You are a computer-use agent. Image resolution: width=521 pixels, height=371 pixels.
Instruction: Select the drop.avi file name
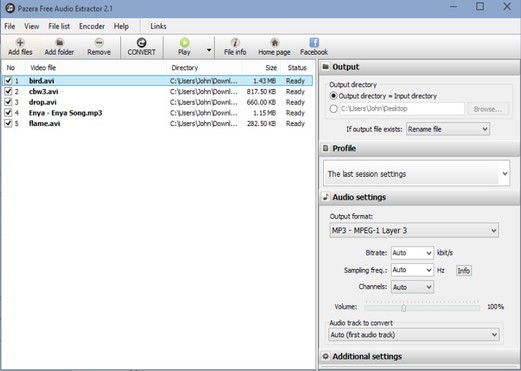click(43, 102)
